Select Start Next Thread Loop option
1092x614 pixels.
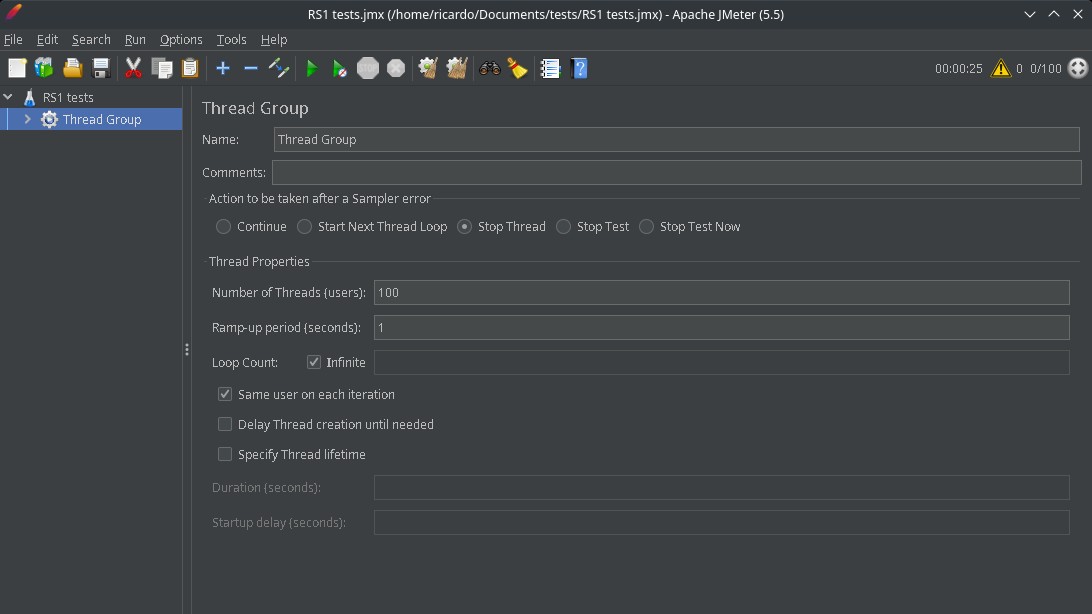pos(304,226)
